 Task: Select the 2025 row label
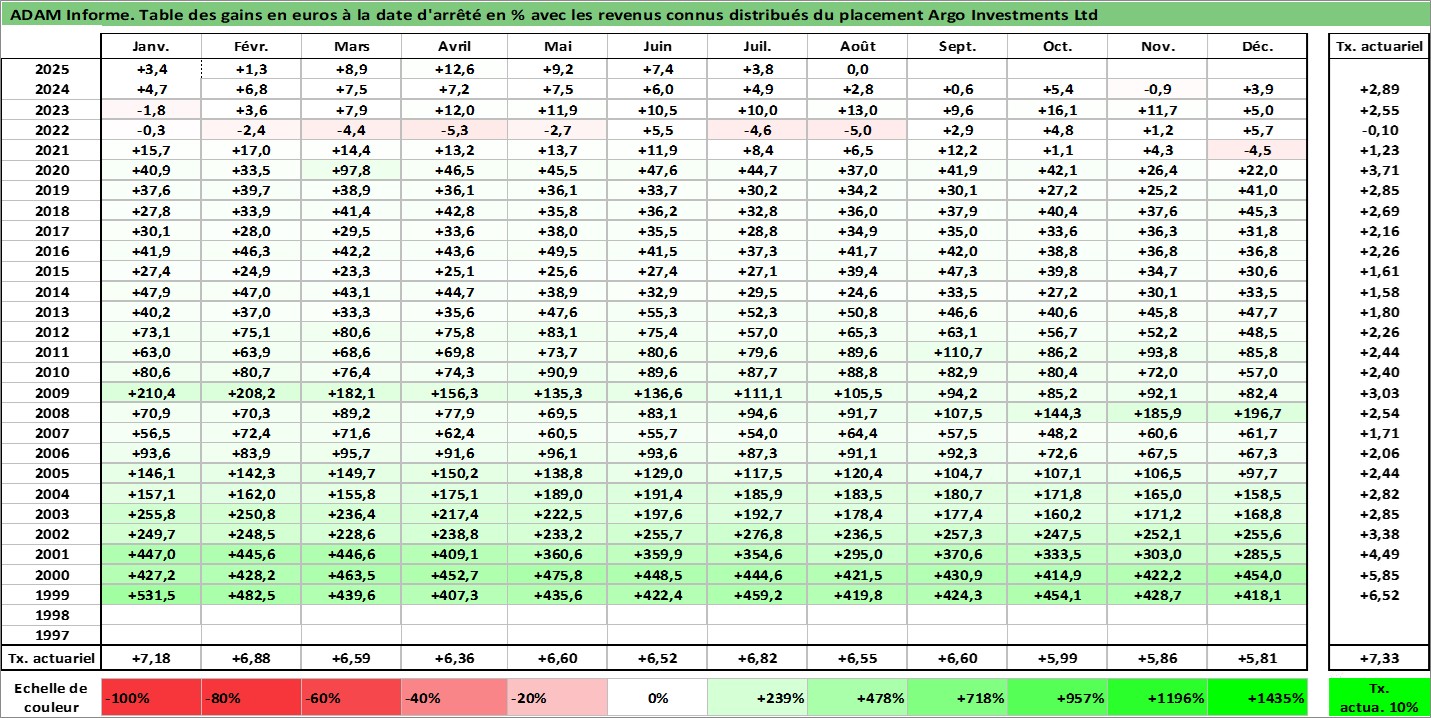pyautogui.click(x=51, y=69)
